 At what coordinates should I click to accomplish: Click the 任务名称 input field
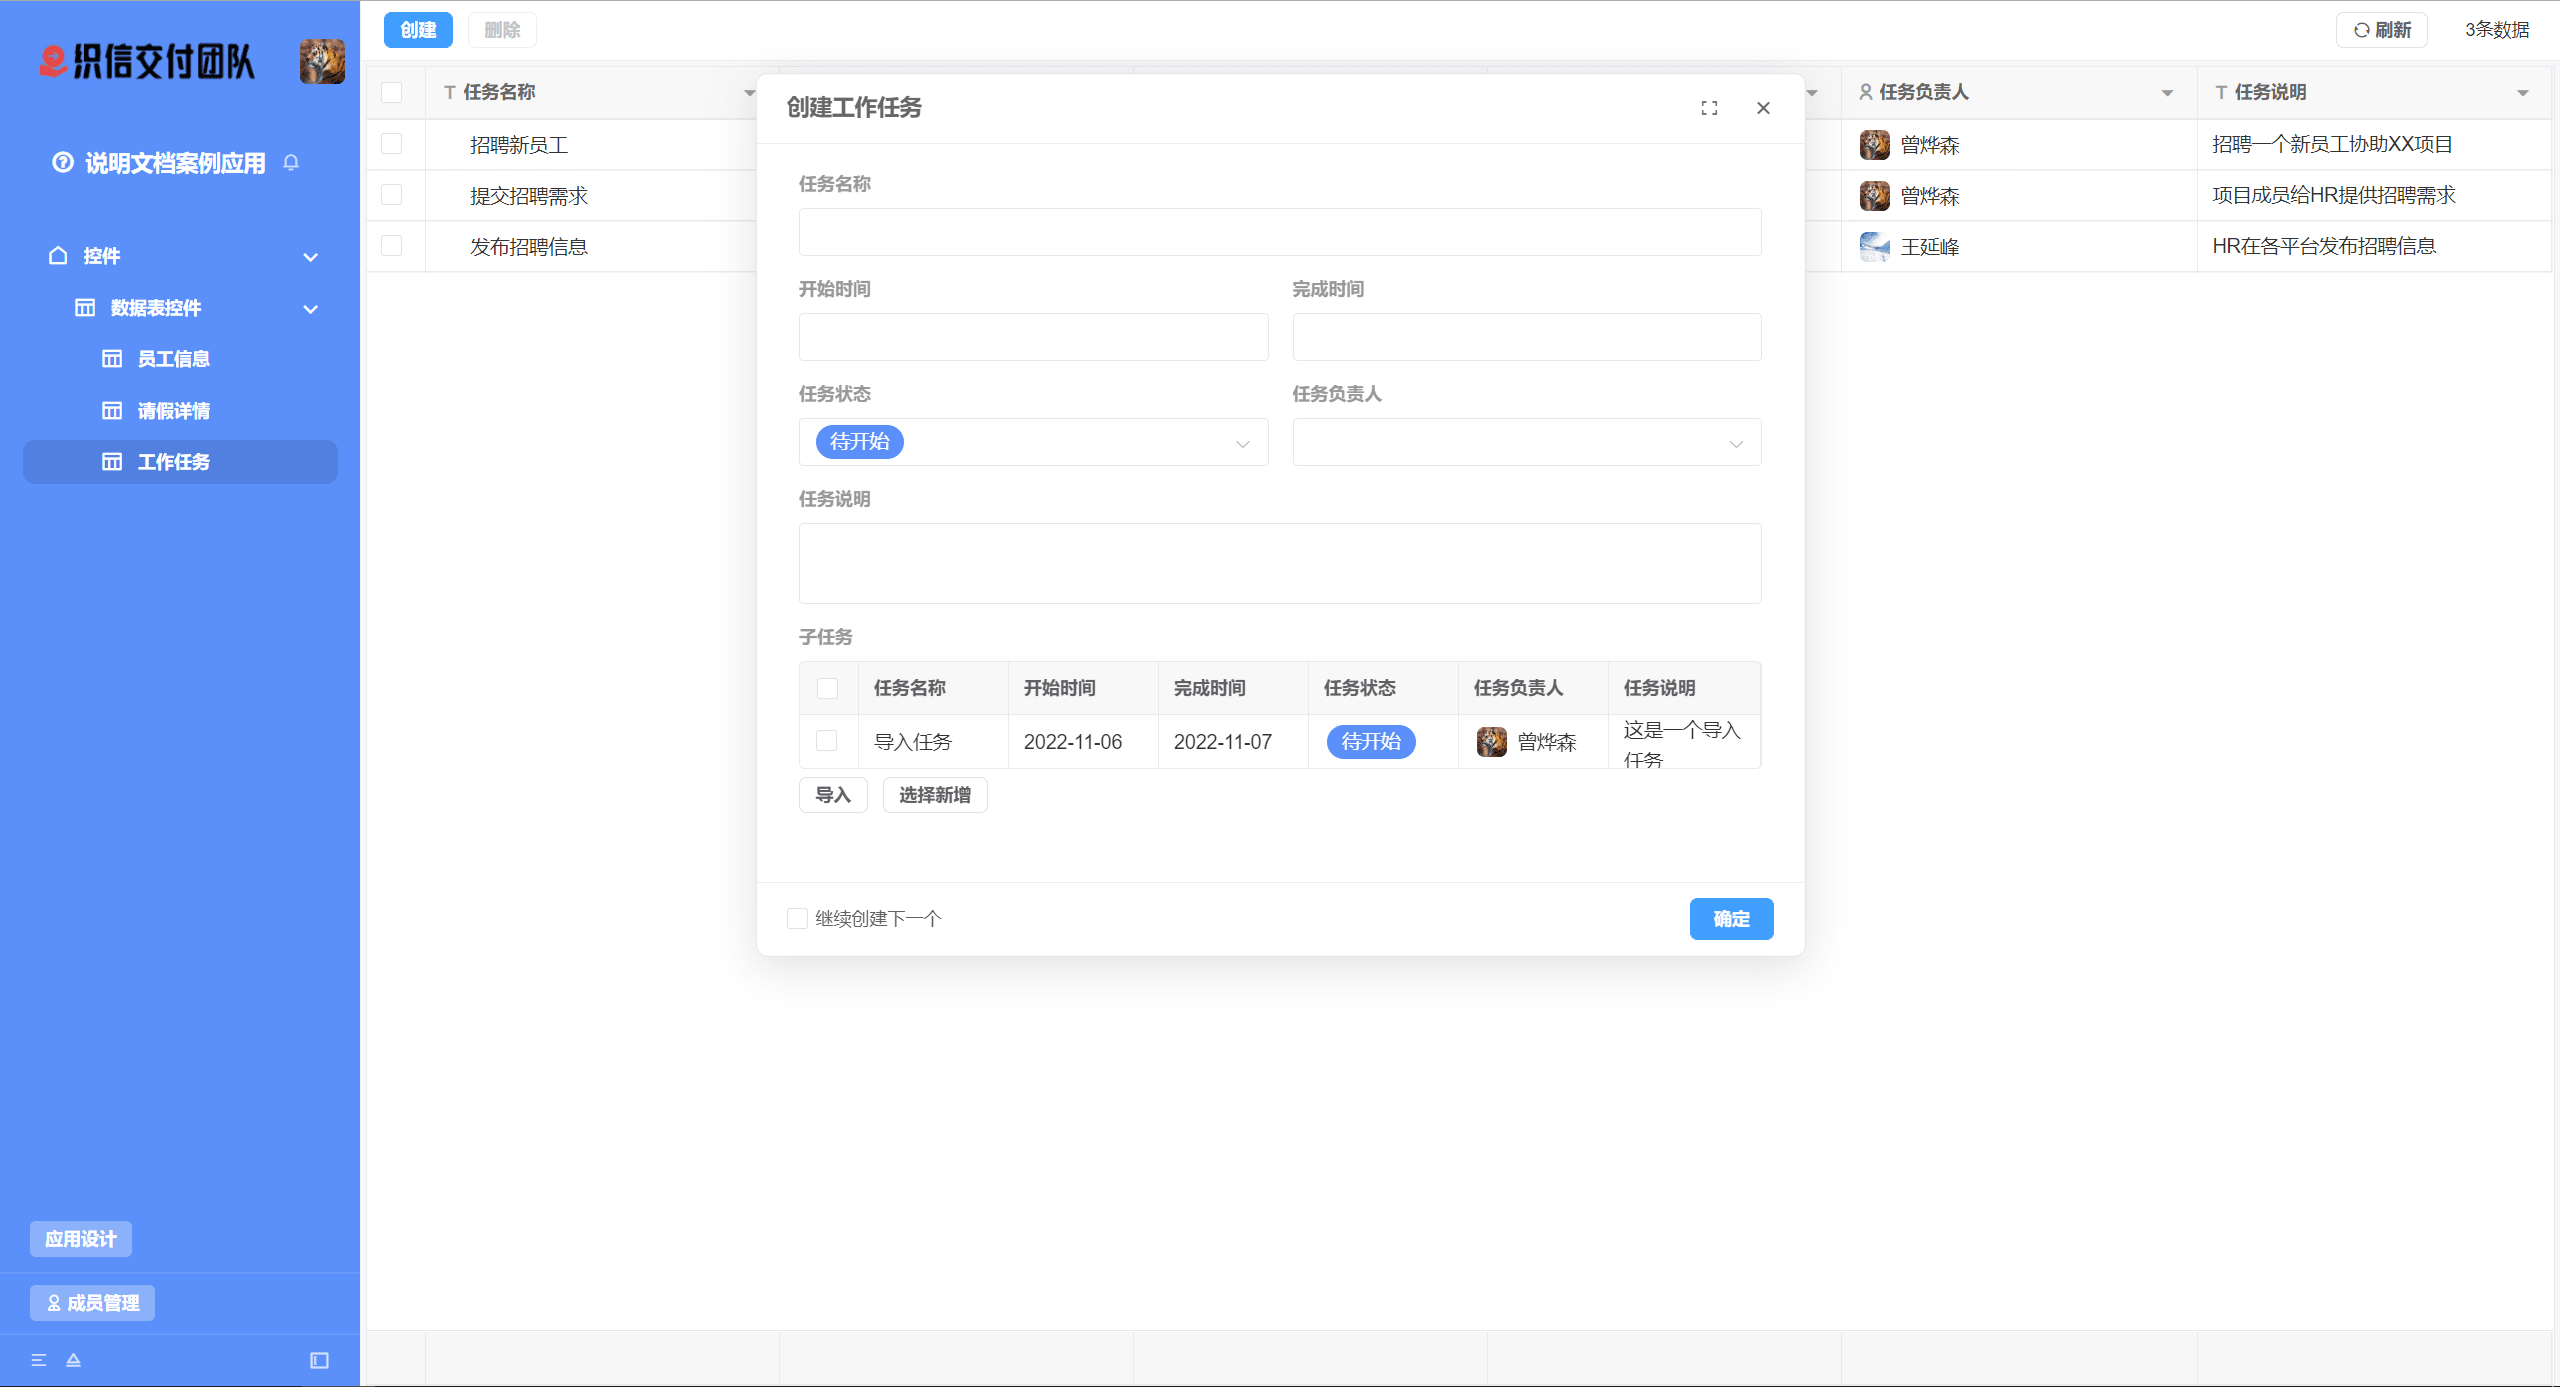1279,232
